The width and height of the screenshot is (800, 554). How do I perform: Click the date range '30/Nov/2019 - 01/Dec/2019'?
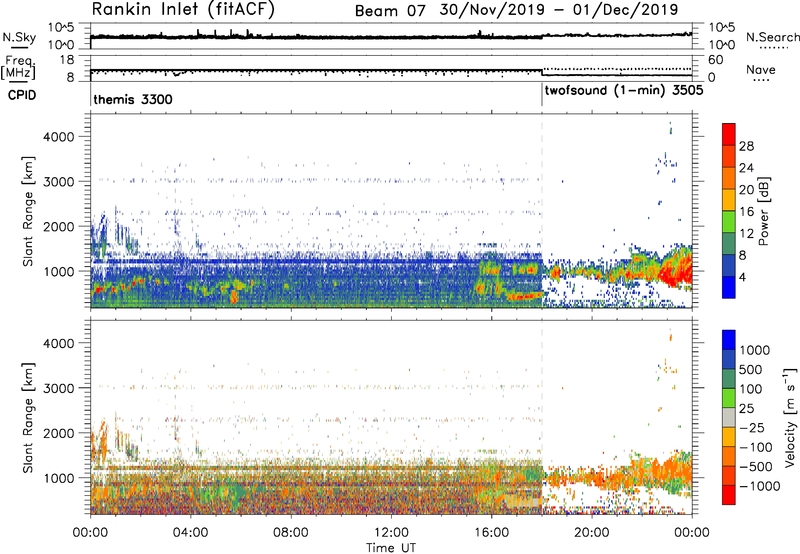[559, 10]
